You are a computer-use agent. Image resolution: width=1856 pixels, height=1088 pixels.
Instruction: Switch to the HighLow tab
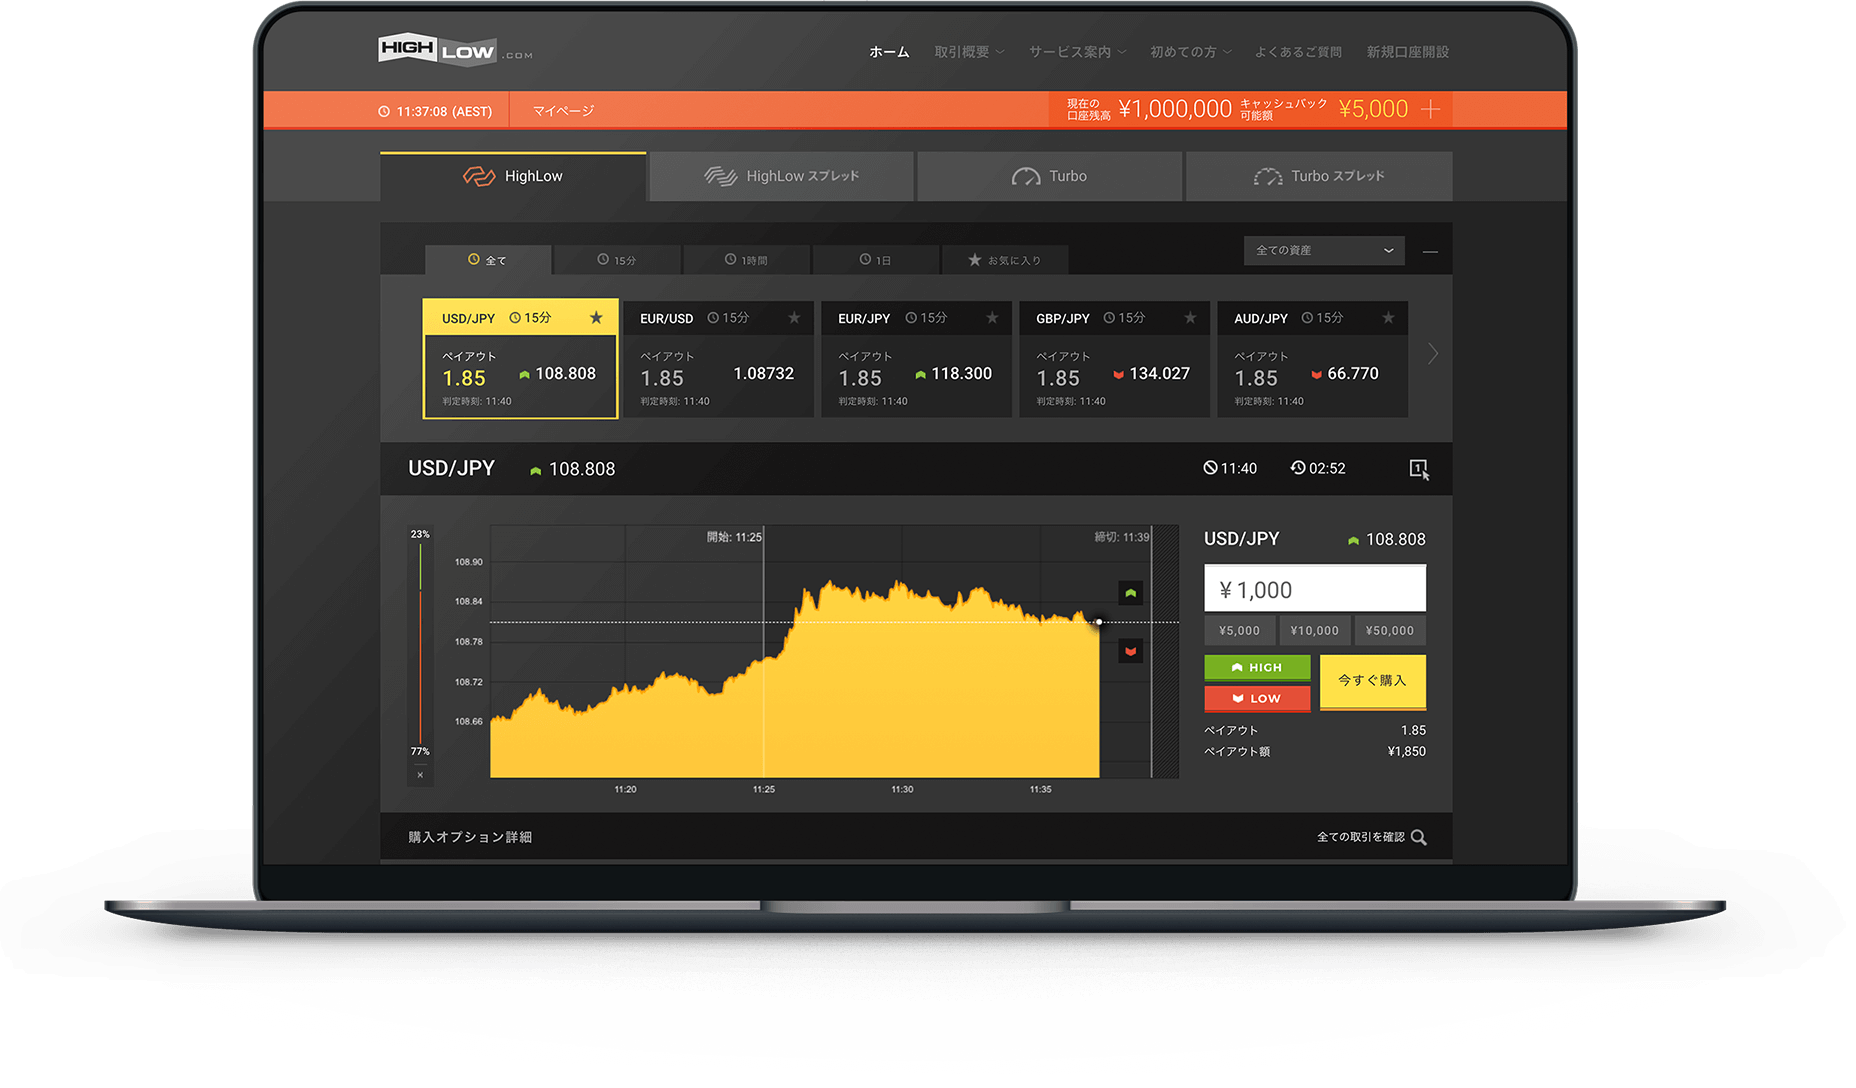pyautogui.click(x=513, y=176)
